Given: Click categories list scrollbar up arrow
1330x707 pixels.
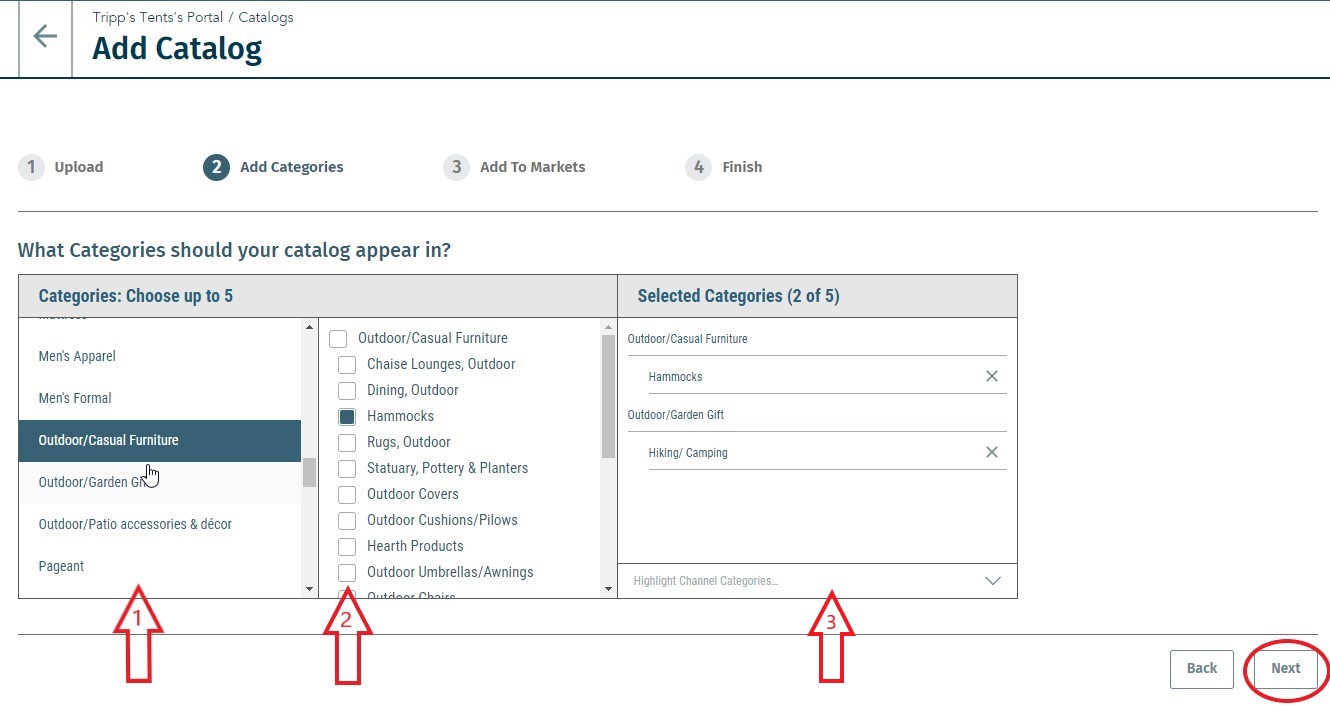Looking at the screenshot, I should (x=309, y=327).
